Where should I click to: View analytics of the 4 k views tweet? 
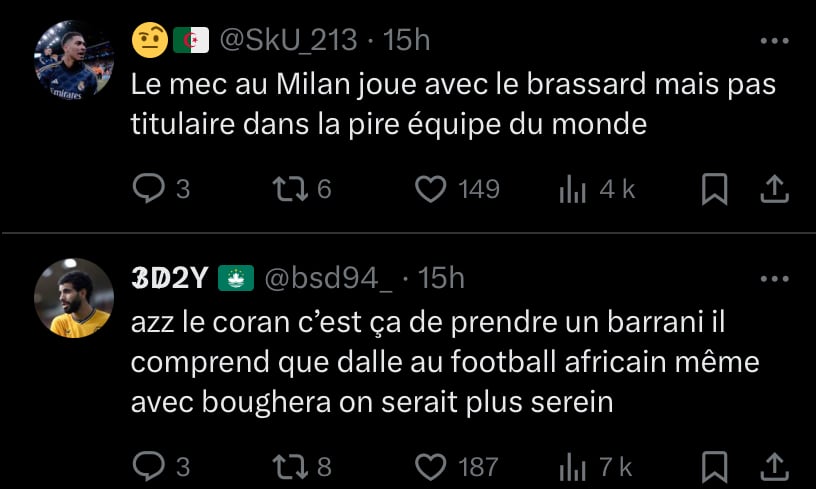pos(573,189)
